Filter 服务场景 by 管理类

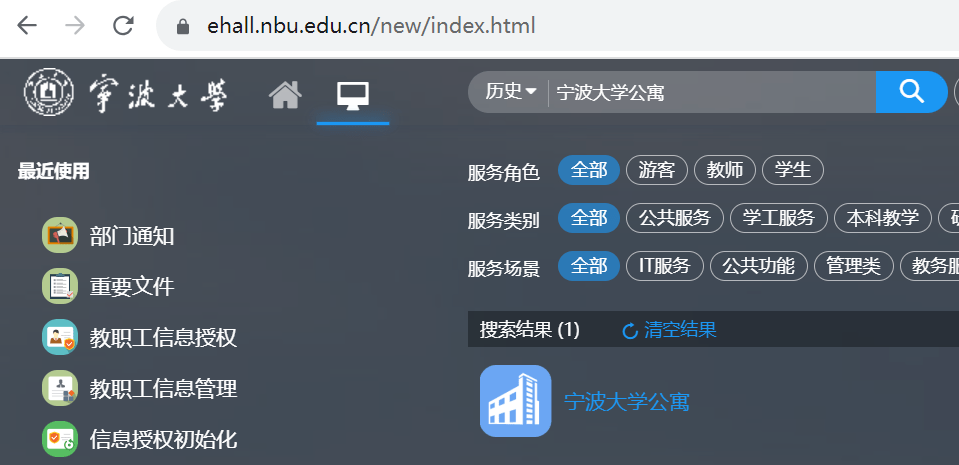click(853, 266)
